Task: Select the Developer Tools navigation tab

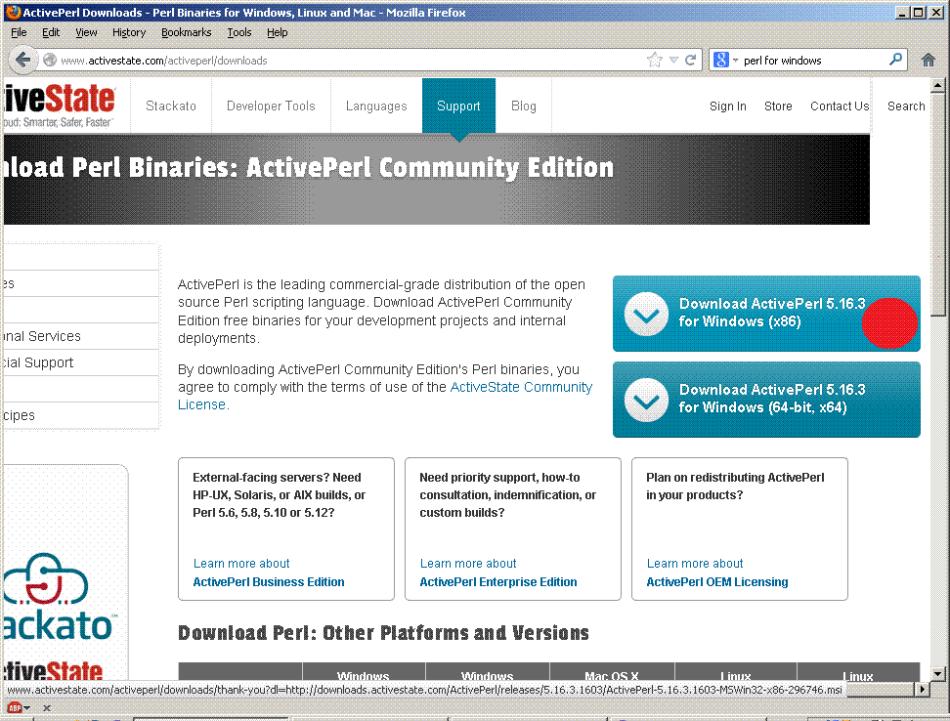Action: click(271, 106)
